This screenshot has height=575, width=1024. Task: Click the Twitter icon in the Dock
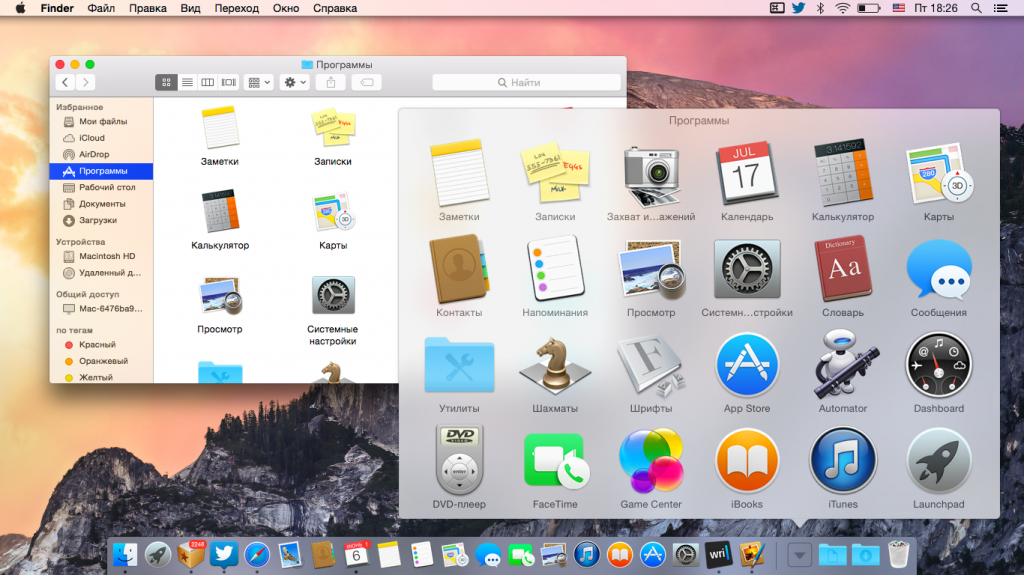tap(223, 554)
